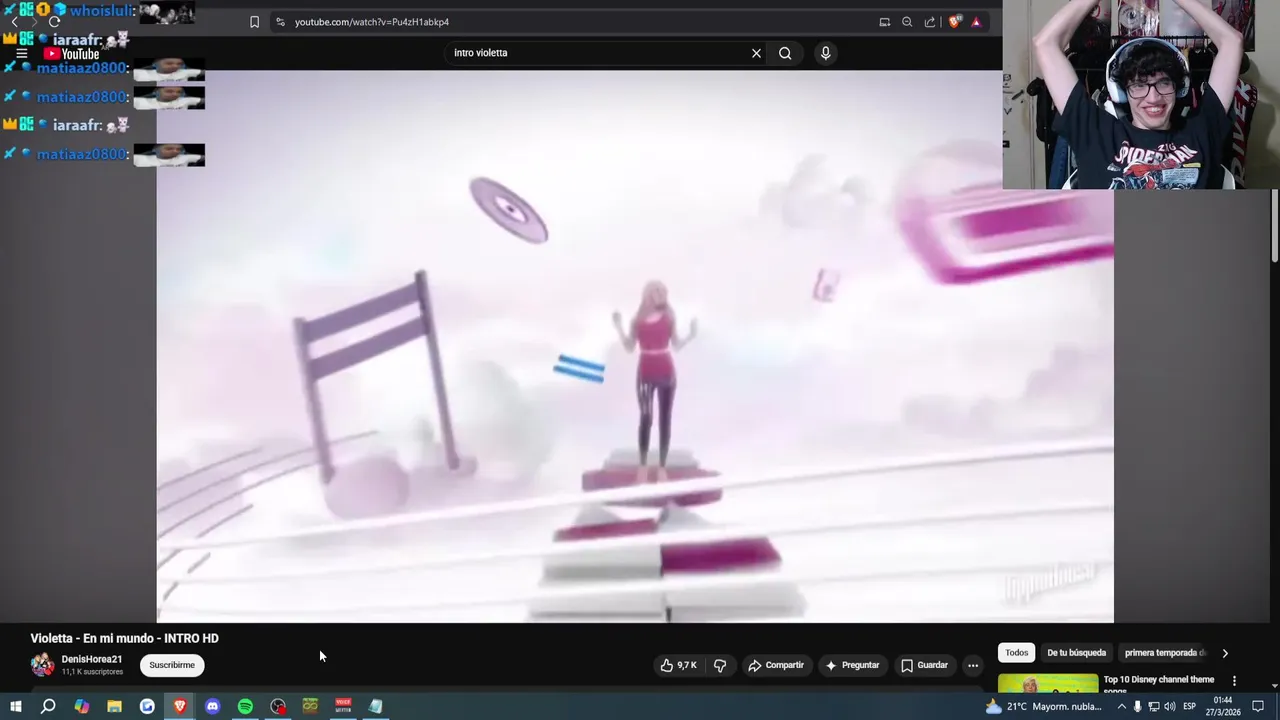The height and width of the screenshot is (720, 1280).
Task: Open File Explorer from the taskbar
Action: click(114, 706)
